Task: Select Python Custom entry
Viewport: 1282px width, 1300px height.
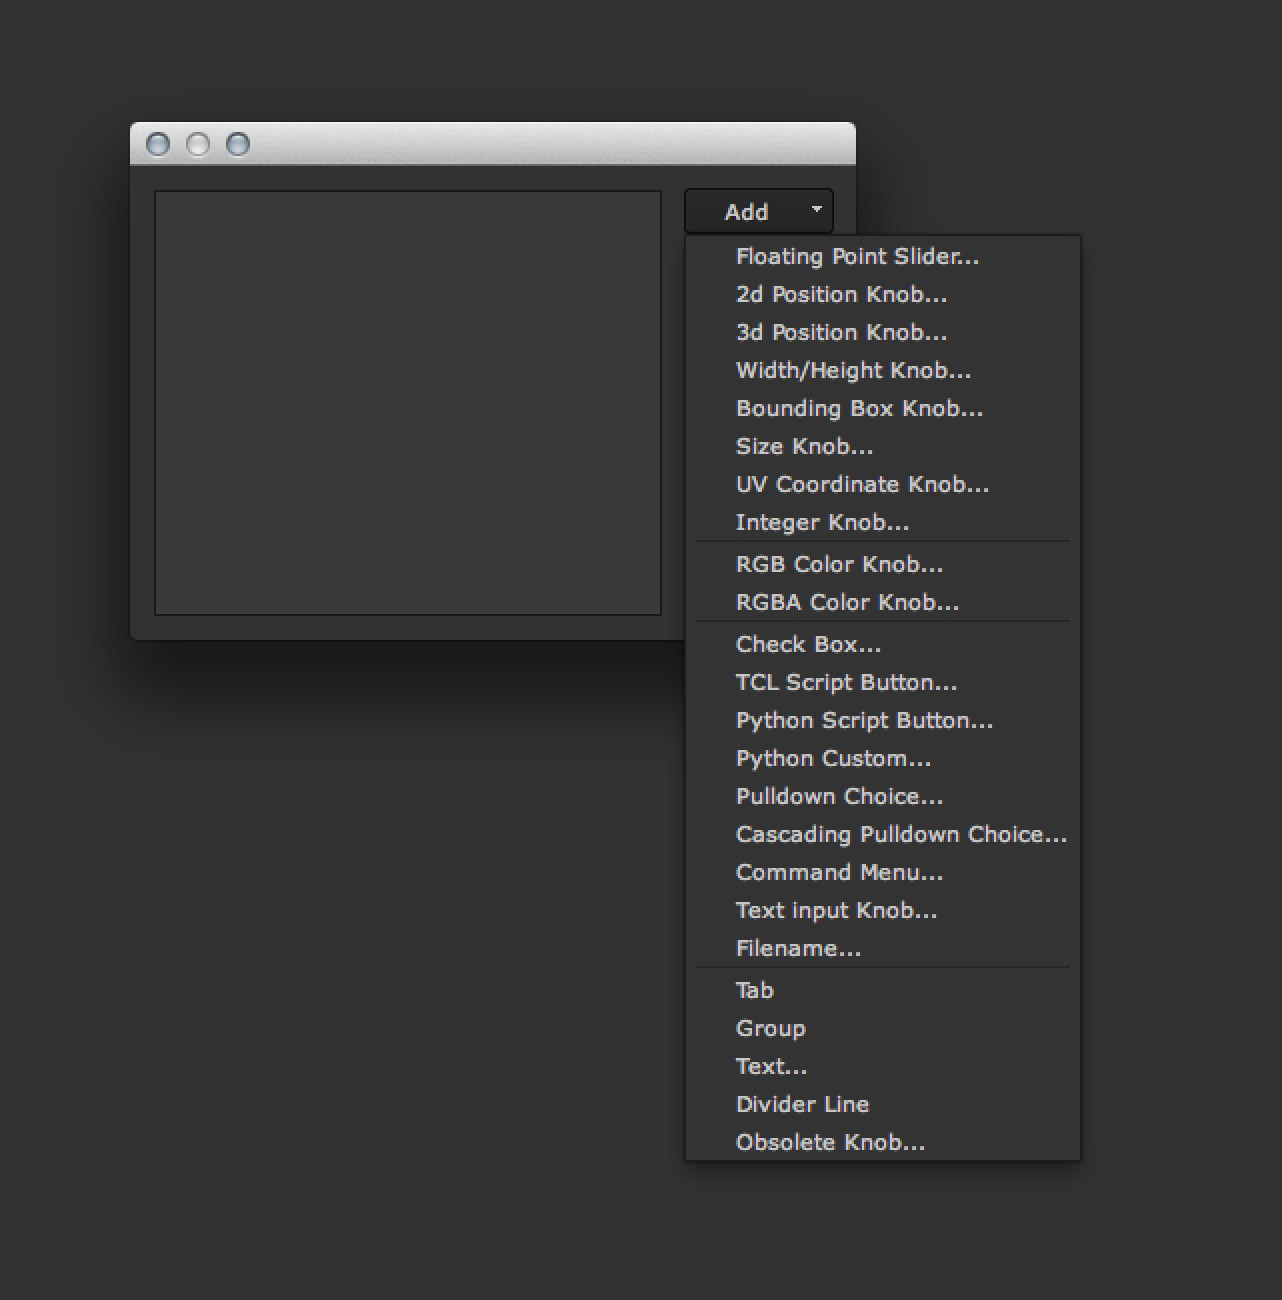Action: pos(882,759)
